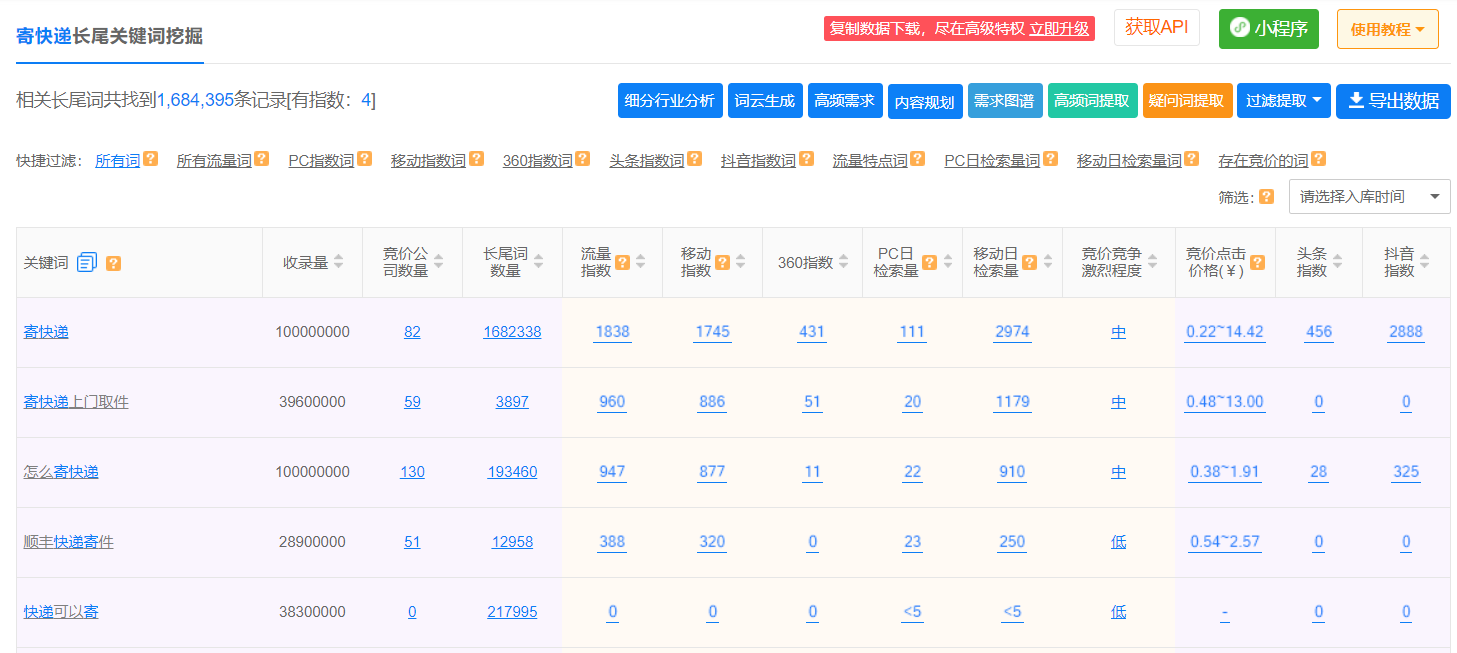Select the 头条指数词 quick filter
The width and height of the screenshot is (1457, 653).
[646, 160]
